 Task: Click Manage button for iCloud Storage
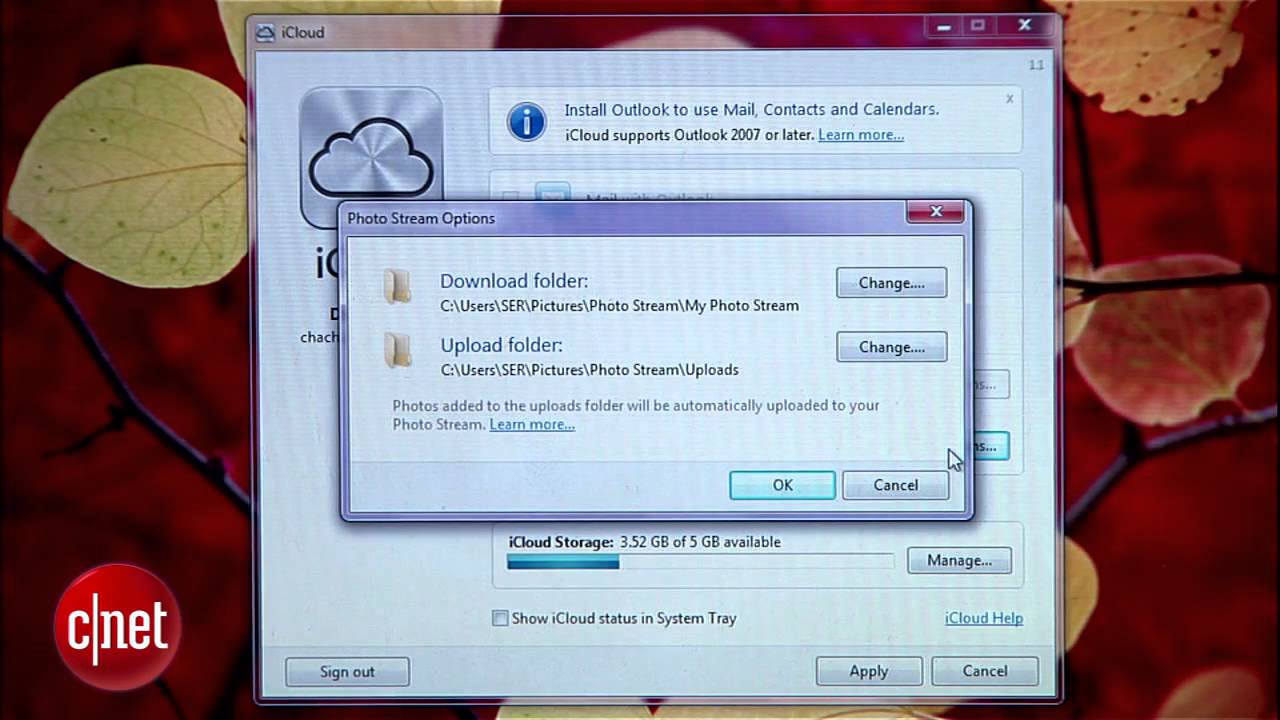pos(959,560)
